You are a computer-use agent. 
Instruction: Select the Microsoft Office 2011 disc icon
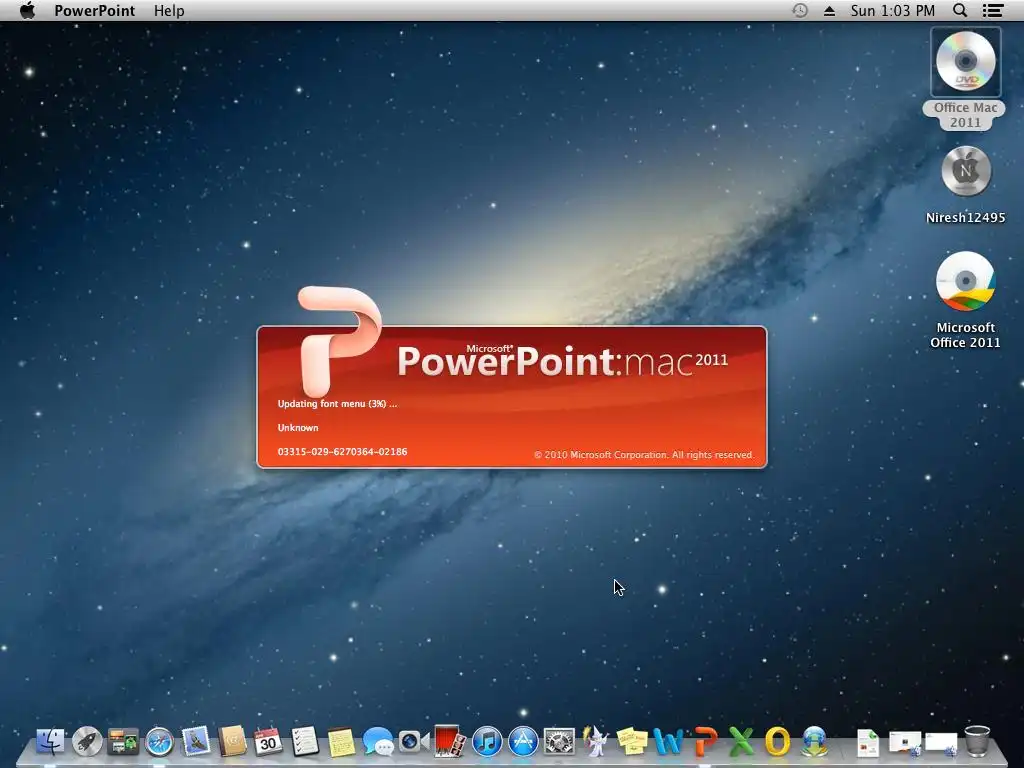click(965, 281)
